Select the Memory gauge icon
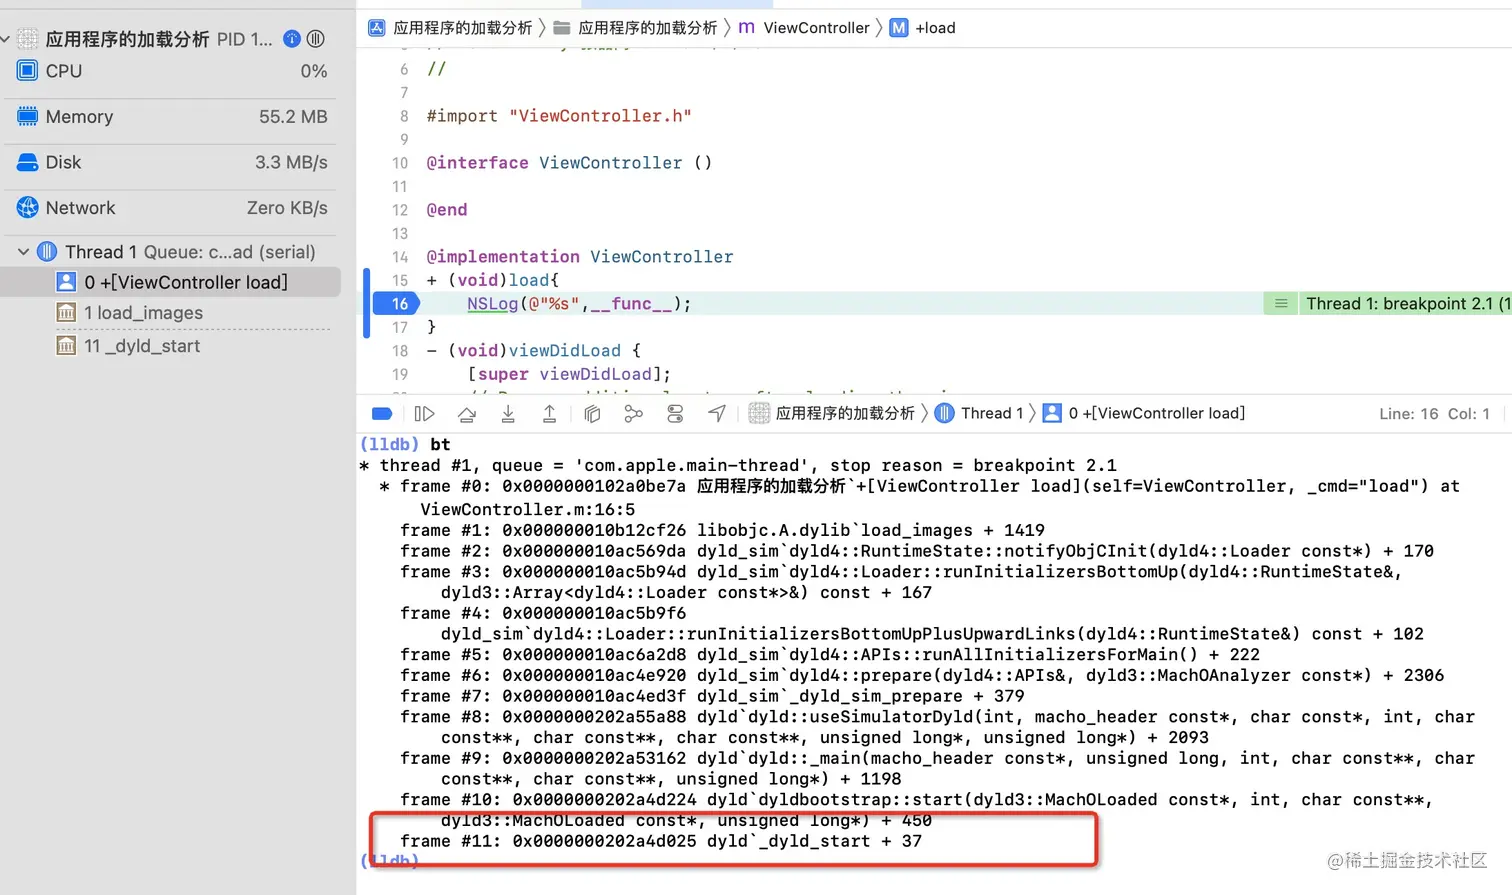This screenshot has width=1512, height=895. point(27,116)
